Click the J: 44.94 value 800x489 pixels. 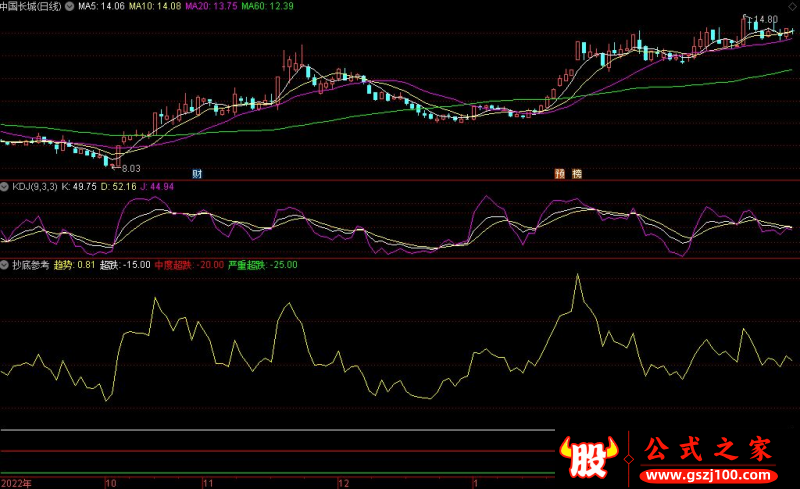(x=157, y=187)
